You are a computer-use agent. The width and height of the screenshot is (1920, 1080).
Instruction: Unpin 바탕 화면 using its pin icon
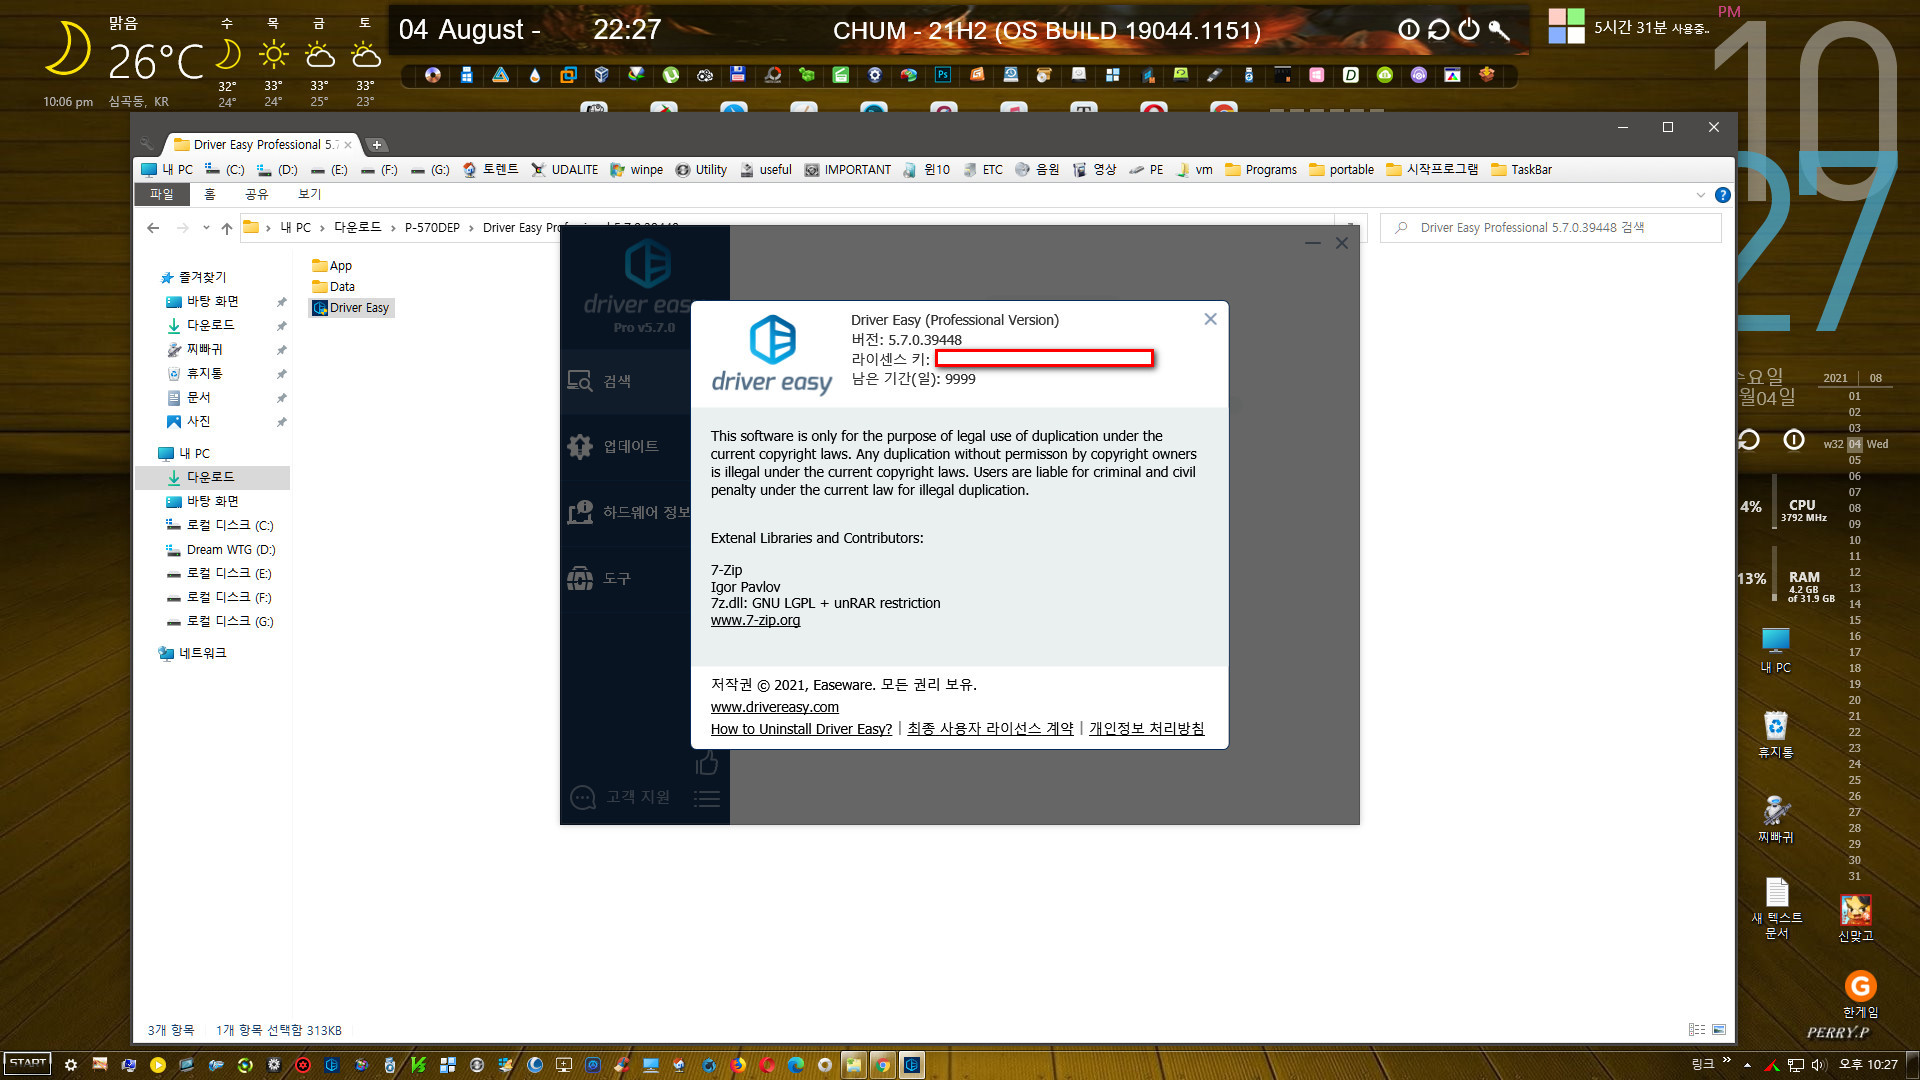coord(282,302)
